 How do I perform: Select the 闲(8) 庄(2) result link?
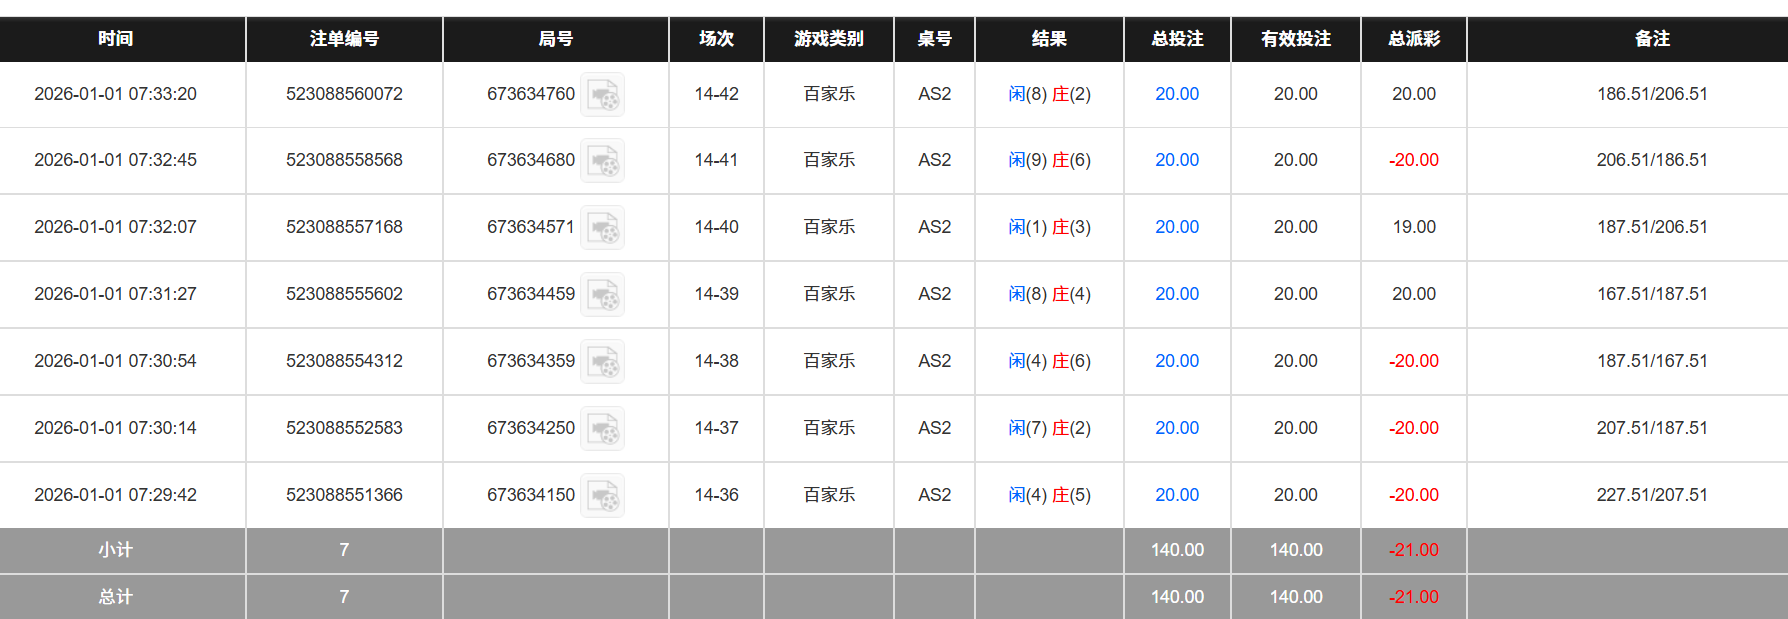pos(1050,93)
